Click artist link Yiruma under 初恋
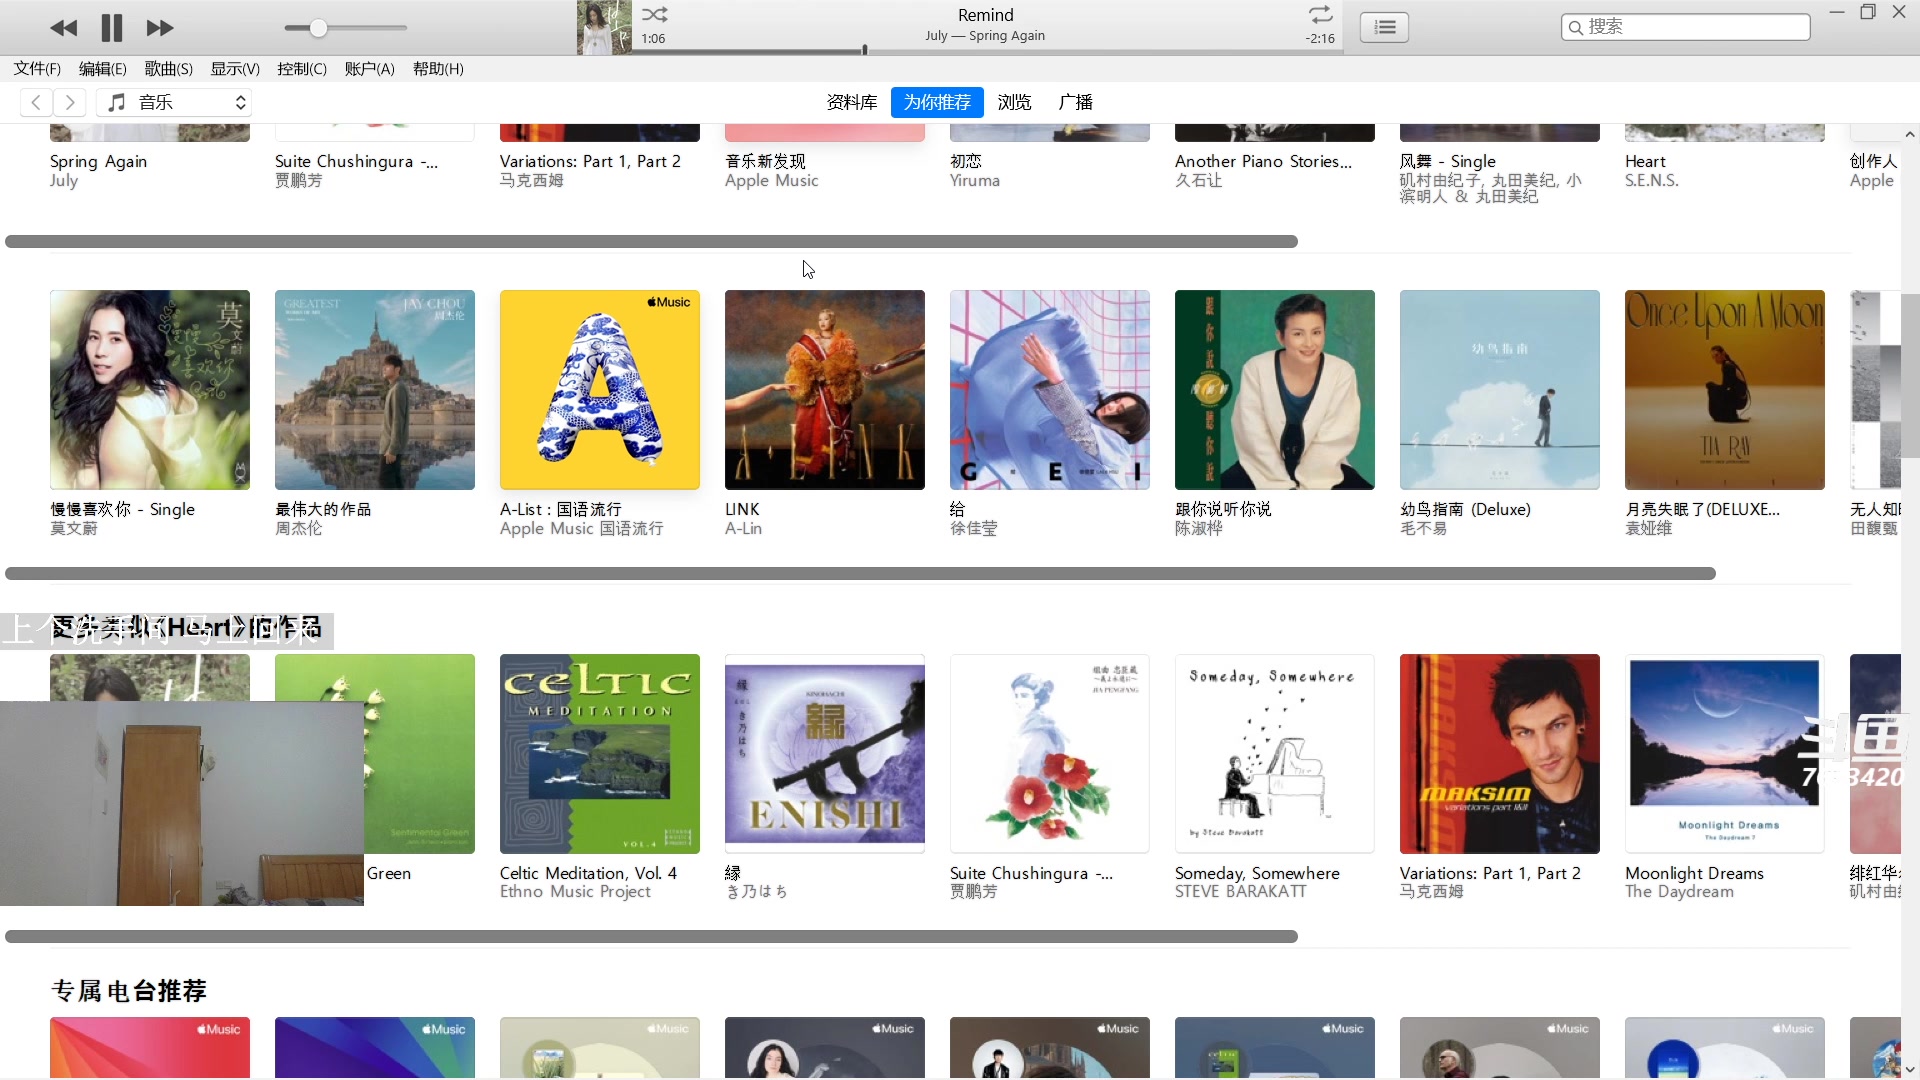 975,180
